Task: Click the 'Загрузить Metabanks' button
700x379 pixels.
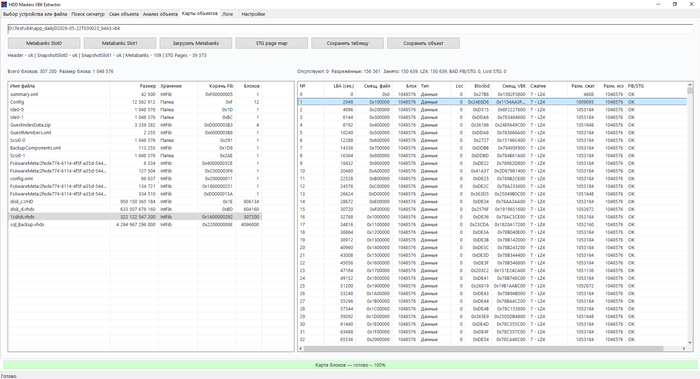Action: pyautogui.click(x=196, y=43)
